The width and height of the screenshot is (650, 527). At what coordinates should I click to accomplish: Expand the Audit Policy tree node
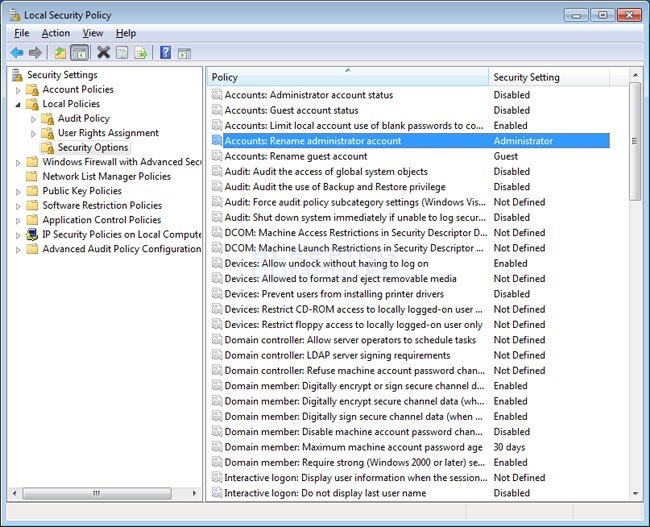click(x=33, y=119)
